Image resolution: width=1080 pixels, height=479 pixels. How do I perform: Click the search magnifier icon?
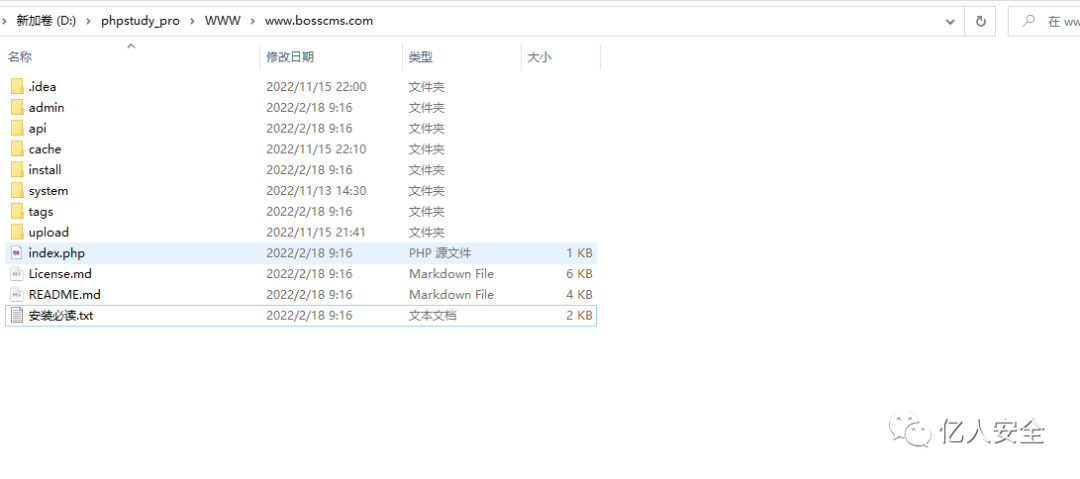click(1028, 21)
